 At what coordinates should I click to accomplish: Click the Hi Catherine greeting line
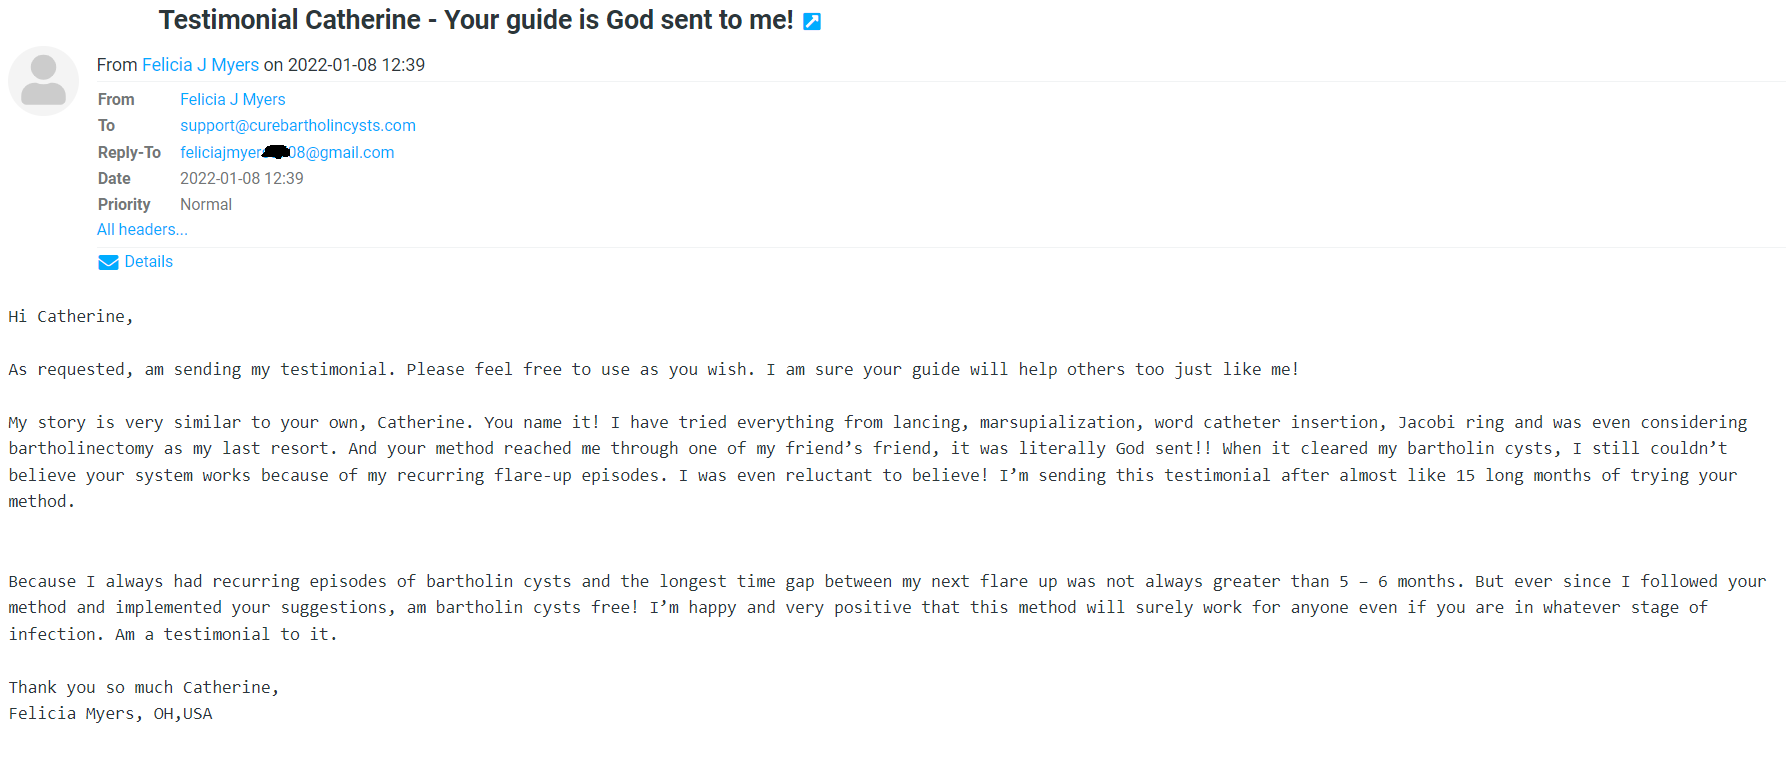click(x=71, y=317)
